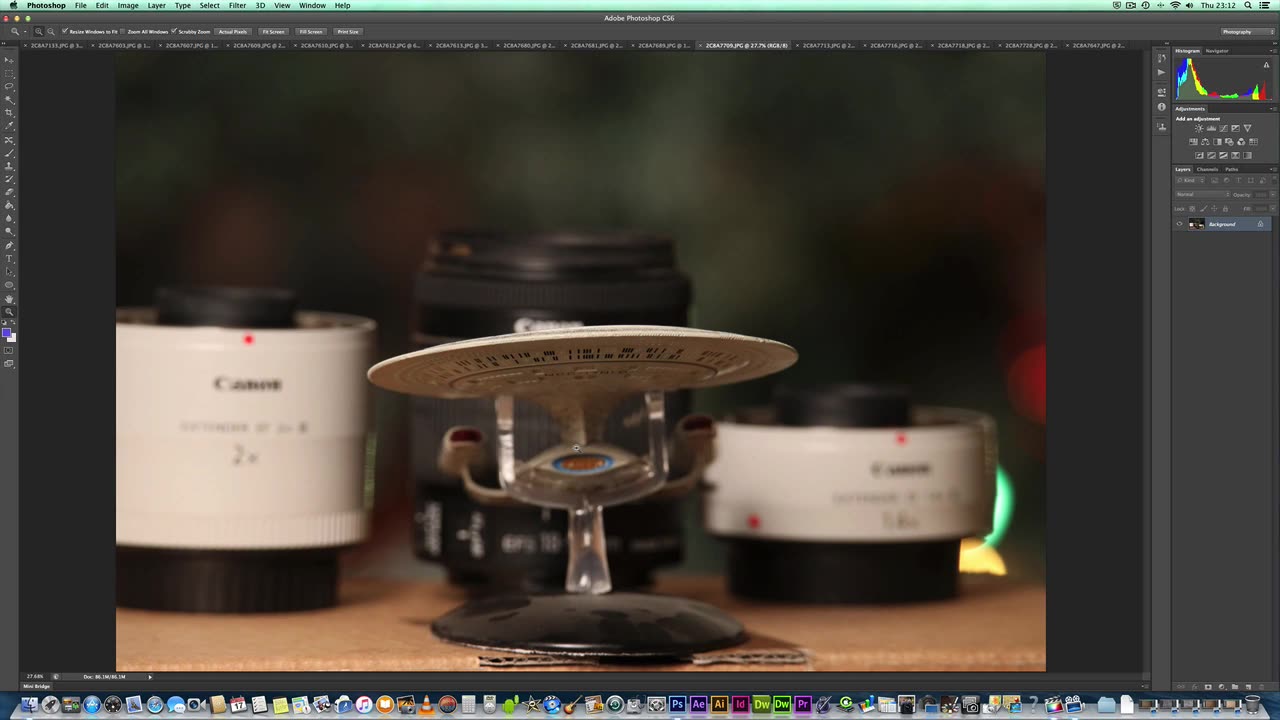Open the Fill slider dropdown arrow
The image size is (1280, 720).
(1273, 208)
